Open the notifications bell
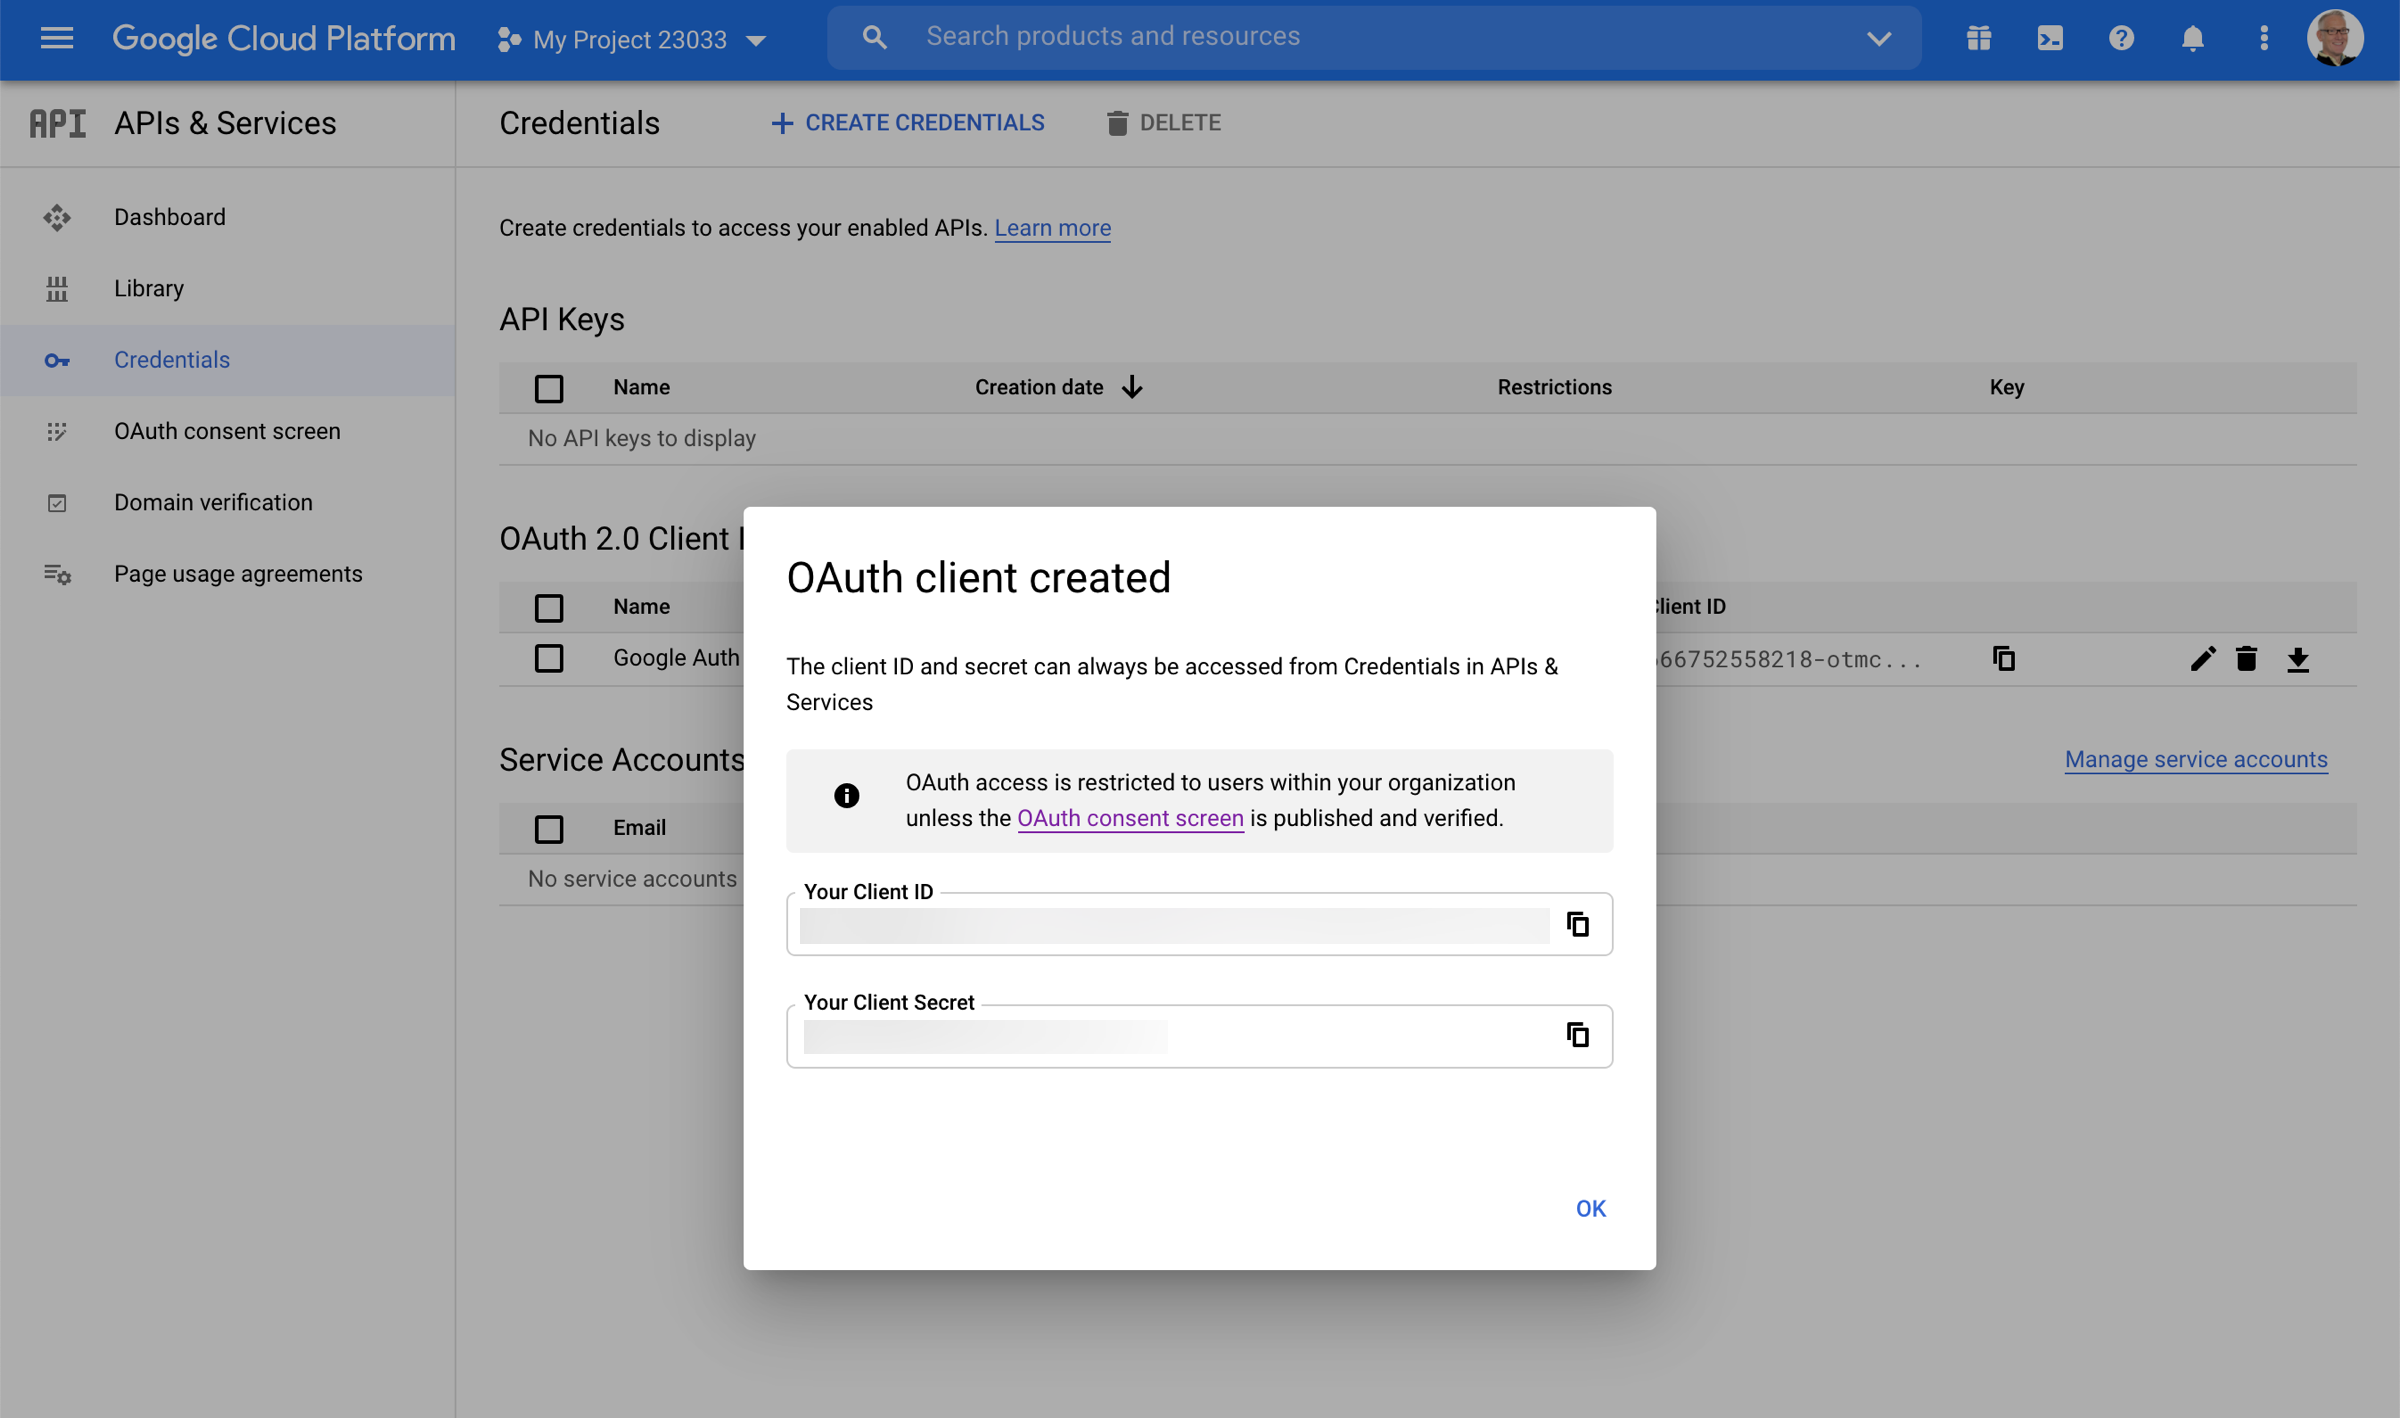Viewport: 2400px width, 1418px height. pos(2192,38)
